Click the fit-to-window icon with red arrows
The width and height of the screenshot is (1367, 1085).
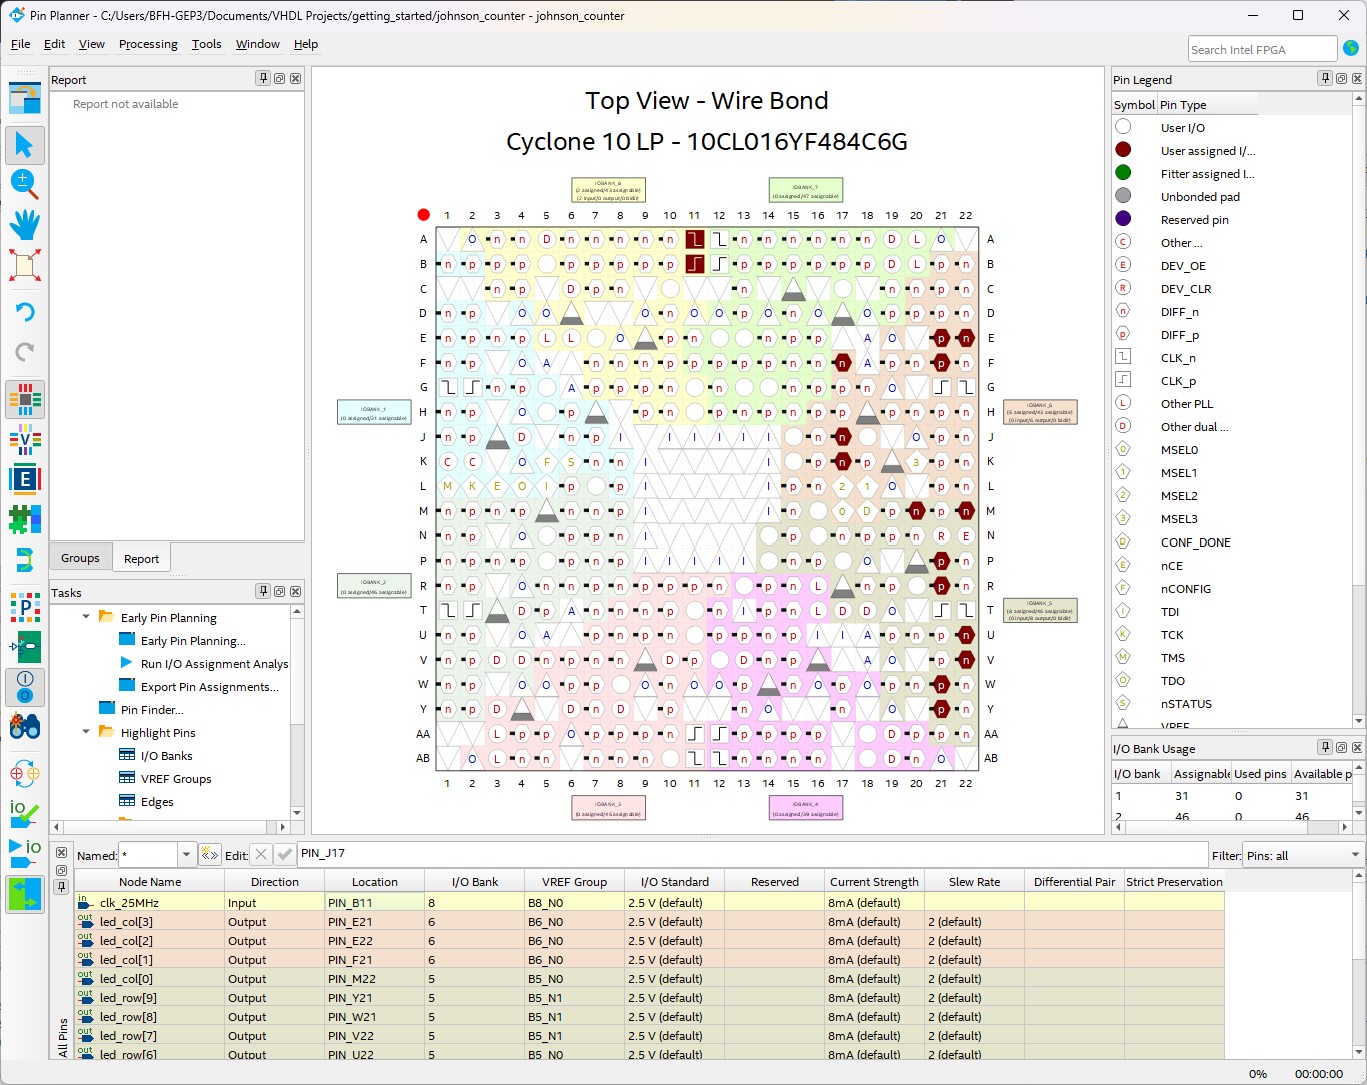point(25,265)
